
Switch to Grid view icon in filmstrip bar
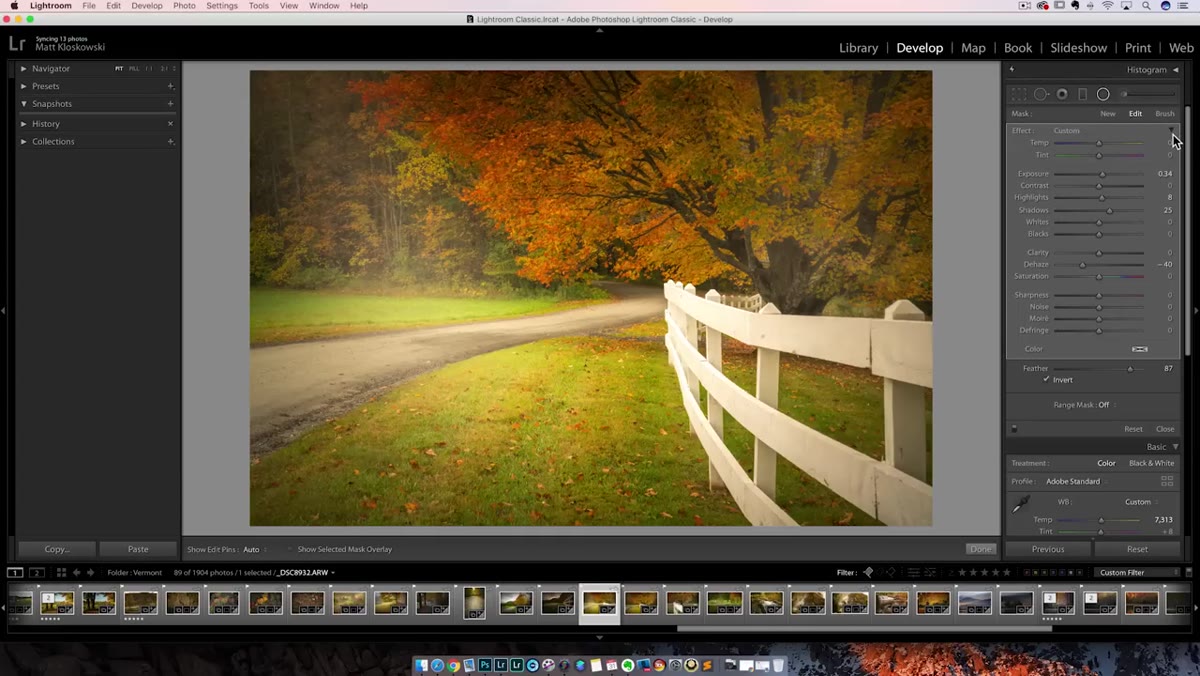pos(61,573)
